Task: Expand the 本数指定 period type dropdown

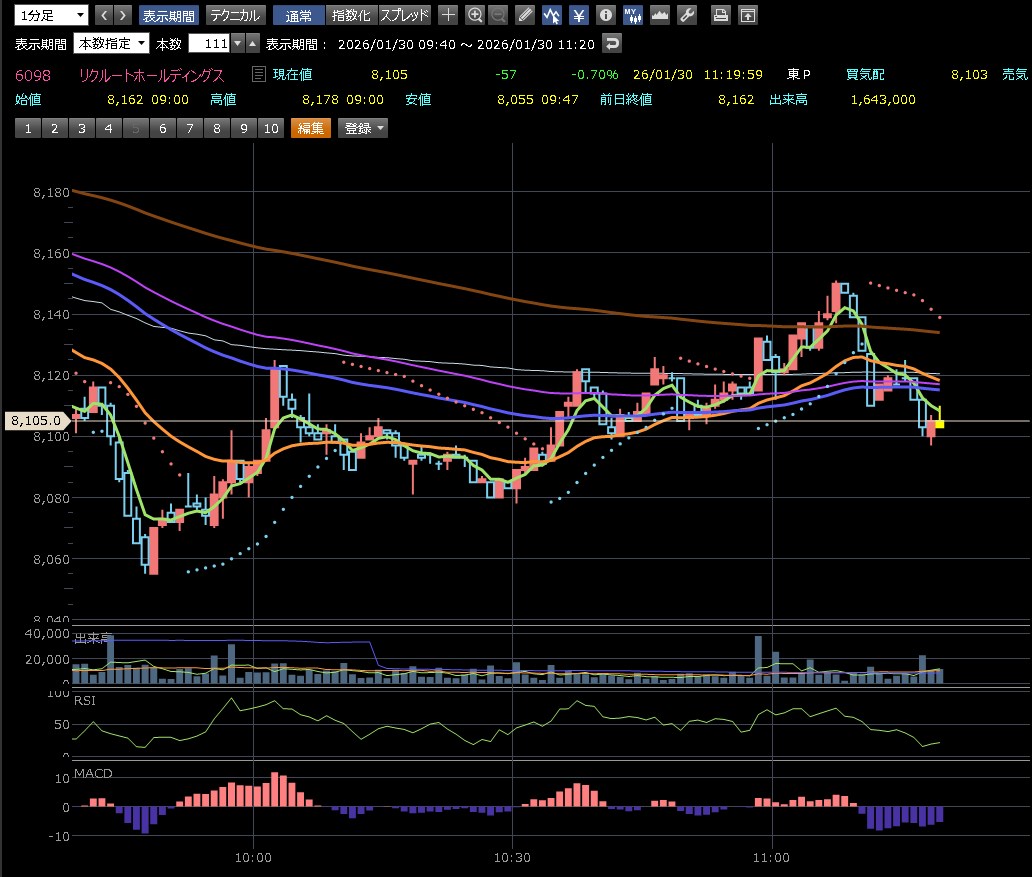Action: click(x=112, y=43)
